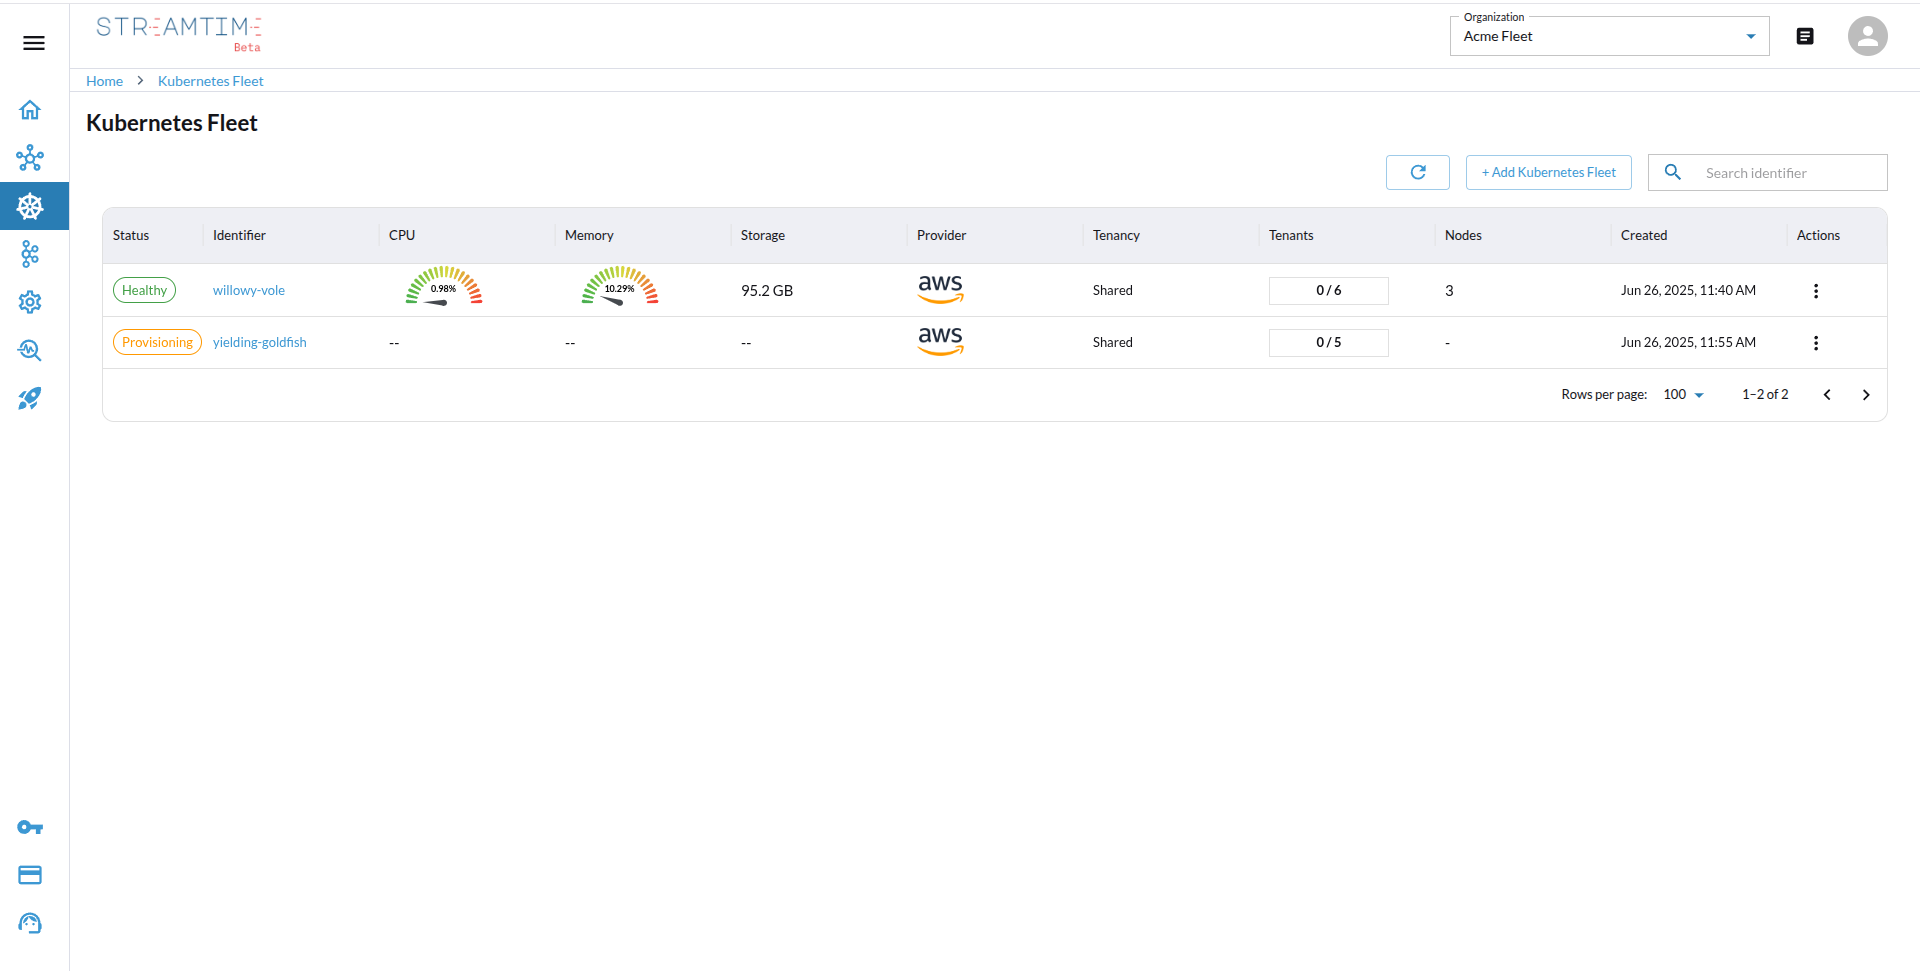Click Jun 26, 2025, 11:40 AM date
Screen dimensions: 1920x971
point(1688,290)
